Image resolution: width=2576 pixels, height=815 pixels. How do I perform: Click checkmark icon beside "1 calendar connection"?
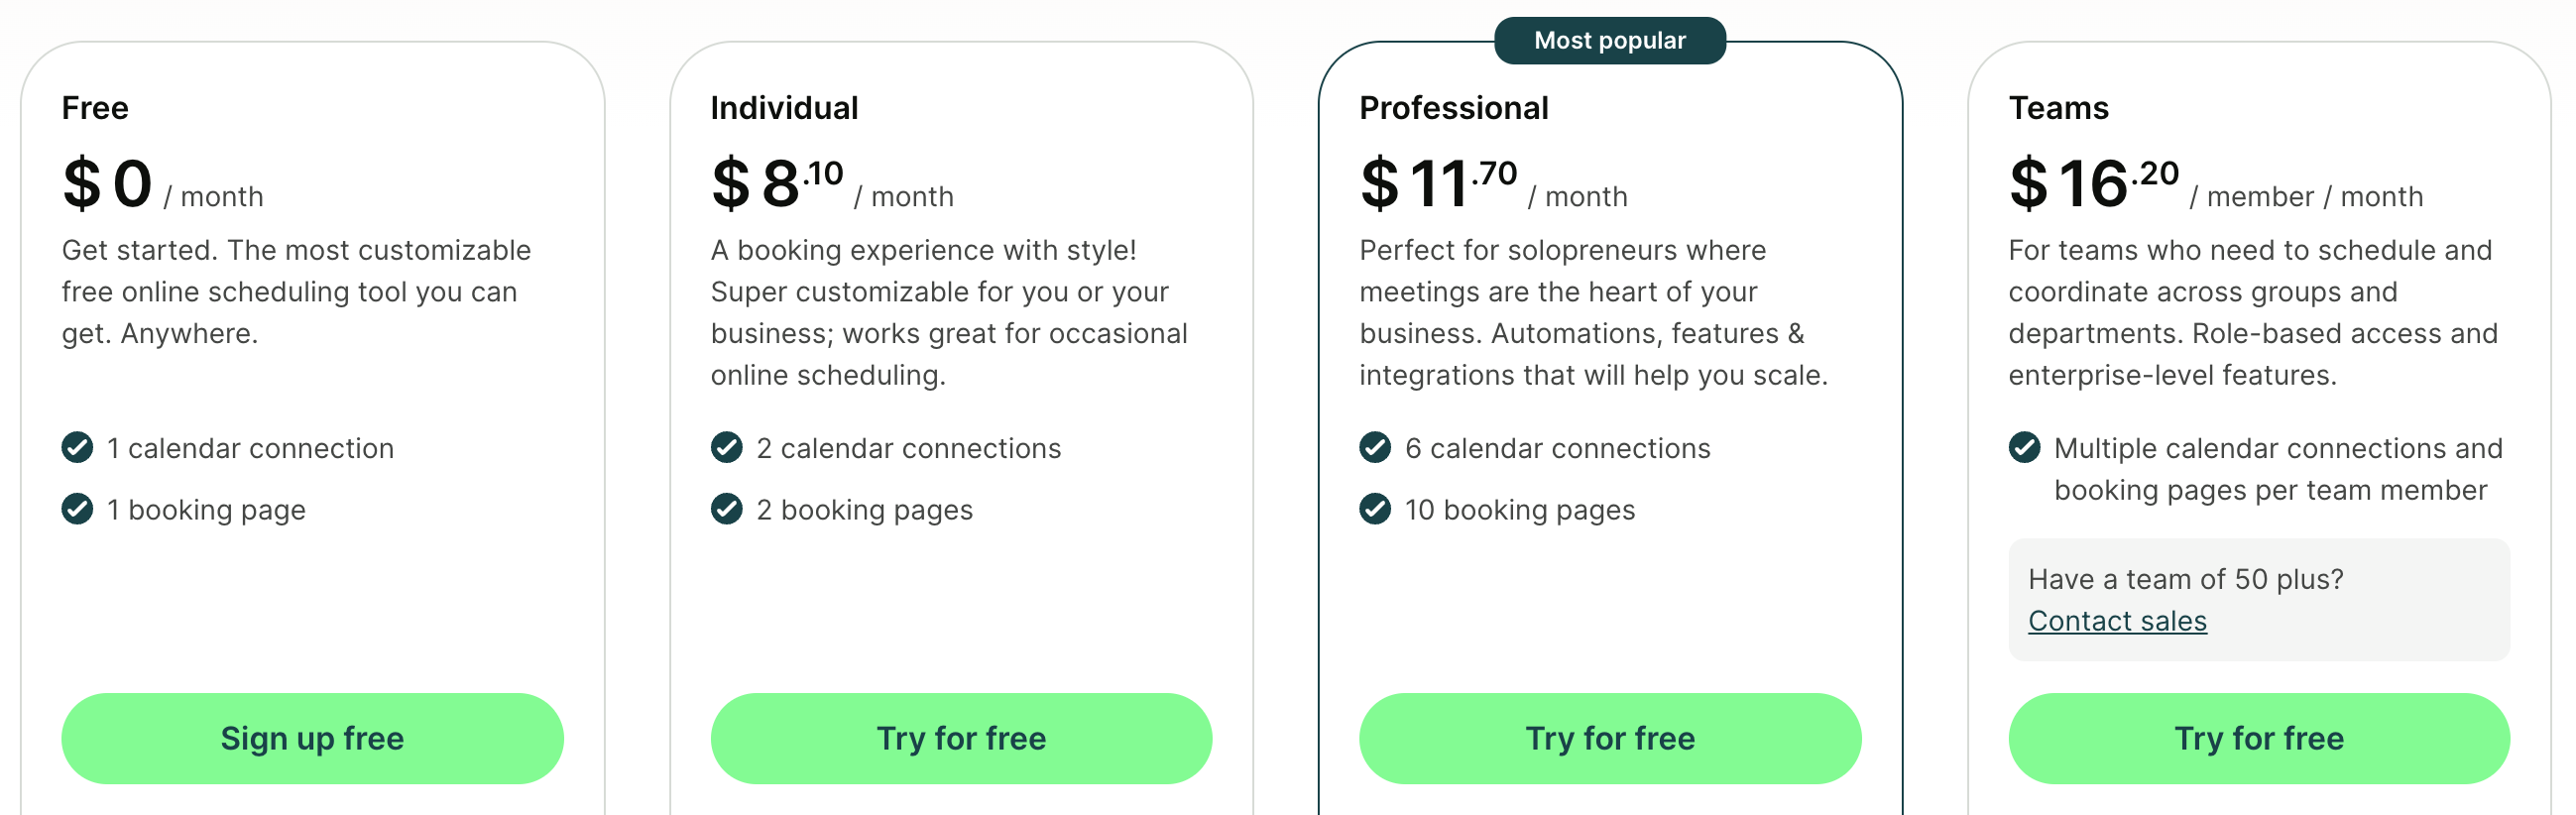77,447
